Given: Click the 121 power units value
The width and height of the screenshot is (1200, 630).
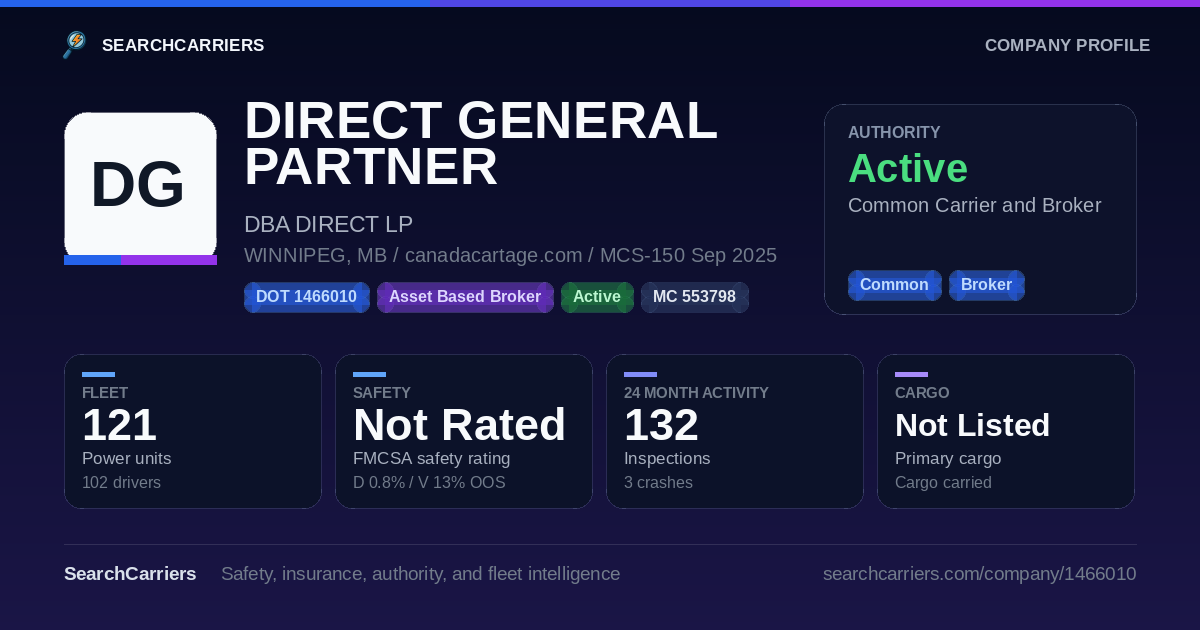Looking at the screenshot, I should pos(119,425).
